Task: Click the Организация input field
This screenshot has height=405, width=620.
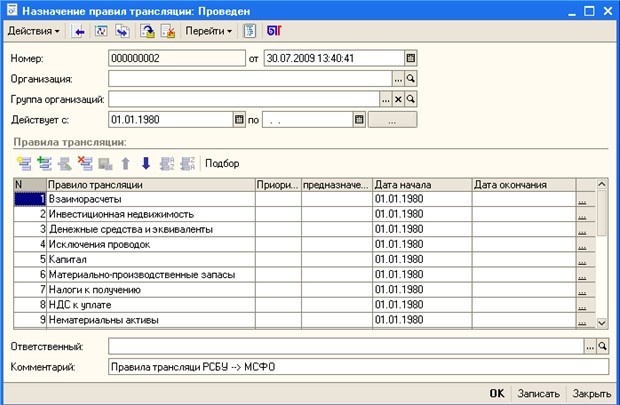Action: [250, 79]
